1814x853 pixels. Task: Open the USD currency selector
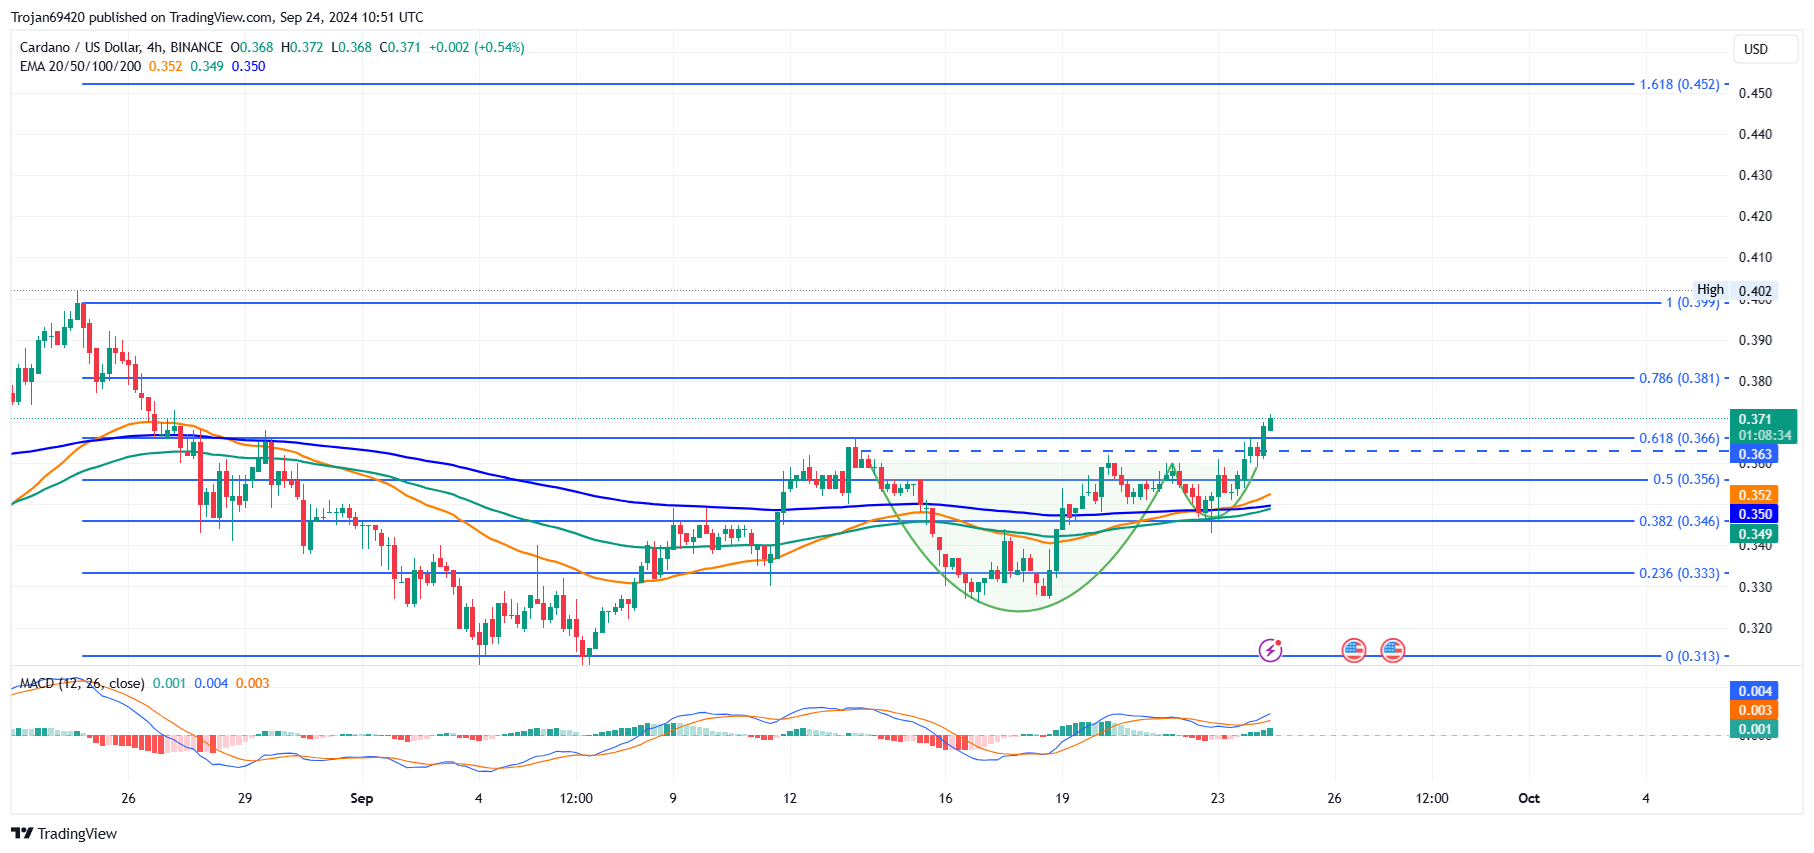1765,49
